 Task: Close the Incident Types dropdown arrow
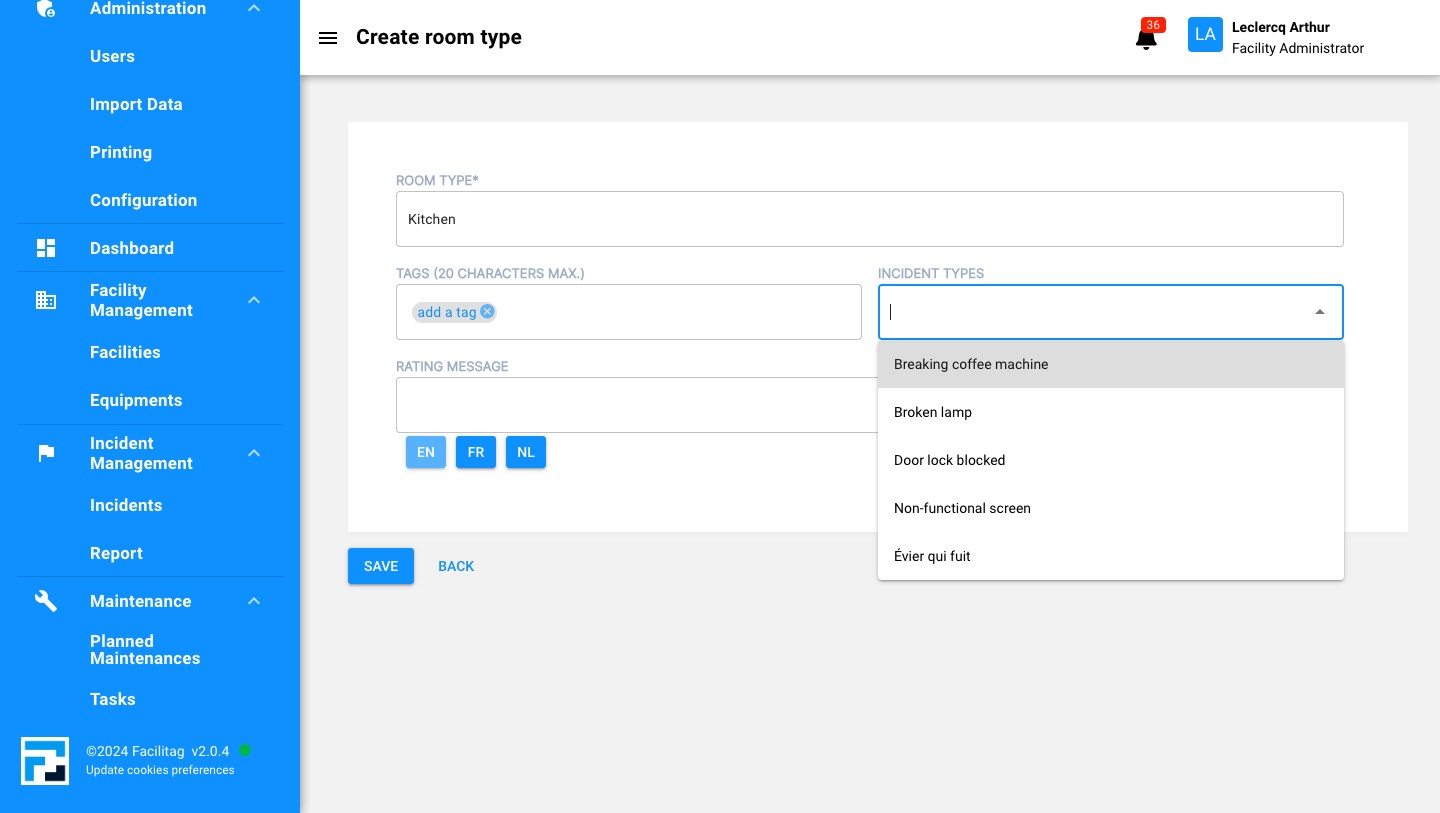[1319, 311]
